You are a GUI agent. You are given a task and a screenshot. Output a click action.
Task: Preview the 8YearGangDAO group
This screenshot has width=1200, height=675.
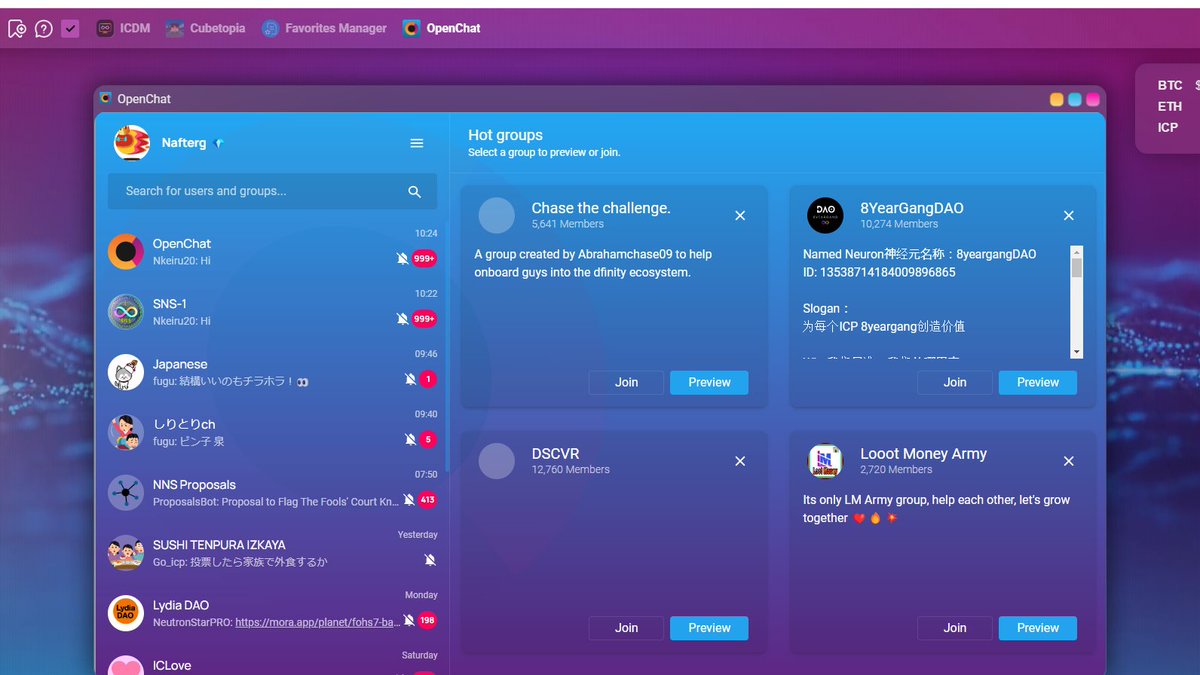pyautogui.click(x=1038, y=382)
